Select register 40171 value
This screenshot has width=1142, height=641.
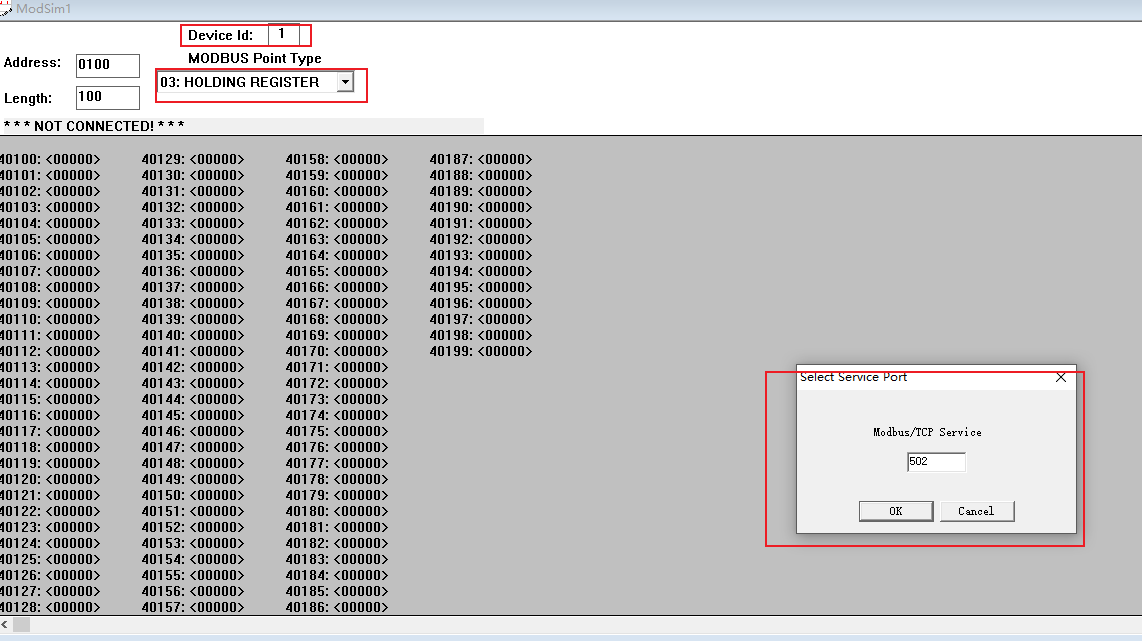click(361, 367)
